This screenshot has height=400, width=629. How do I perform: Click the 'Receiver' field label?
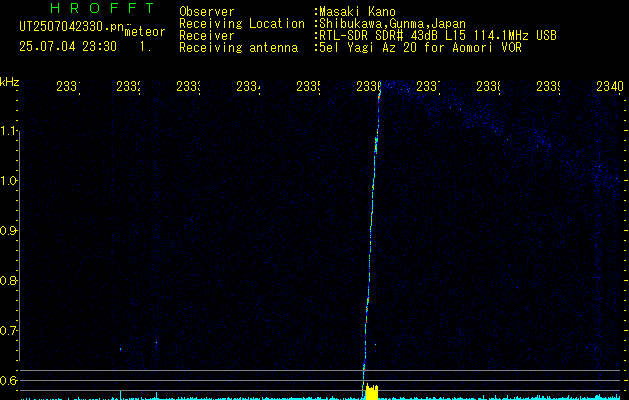click(207, 36)
